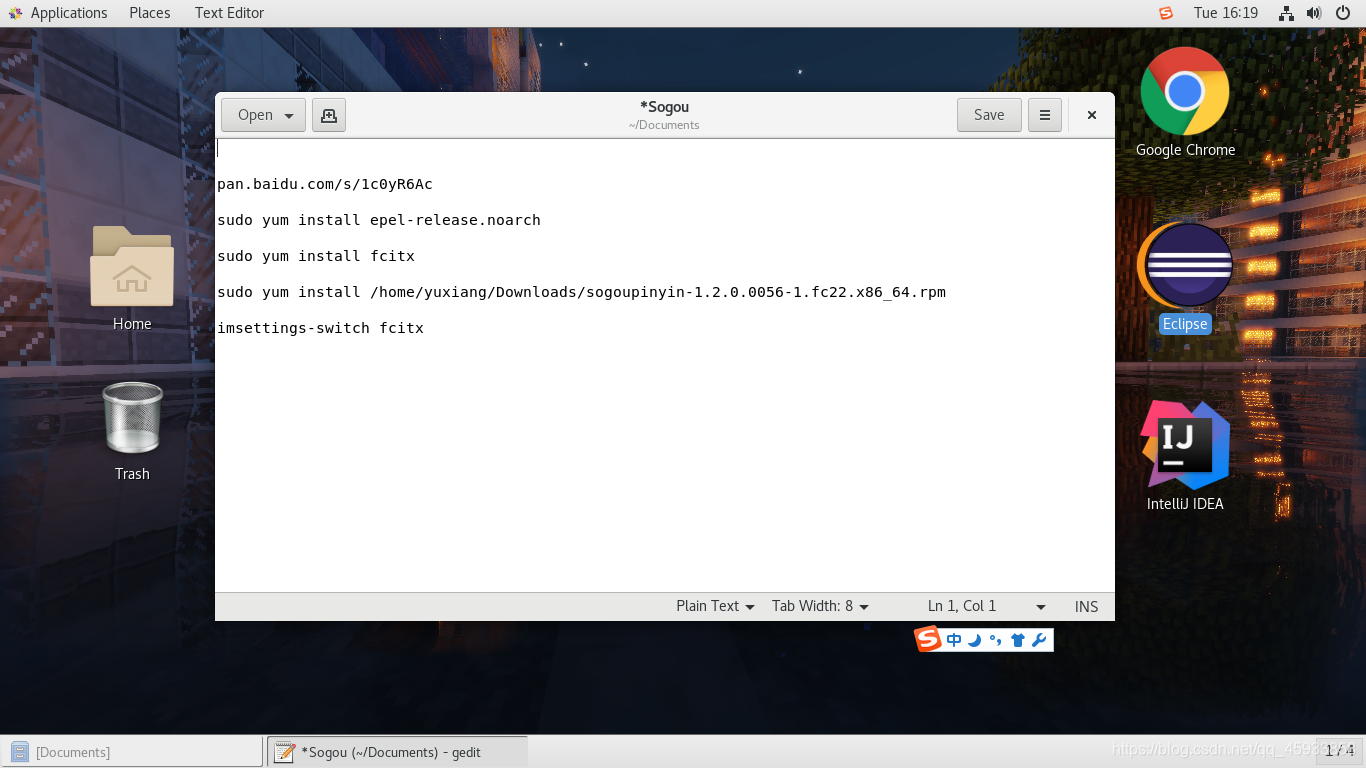Open the Applications menu

point(58,13)
